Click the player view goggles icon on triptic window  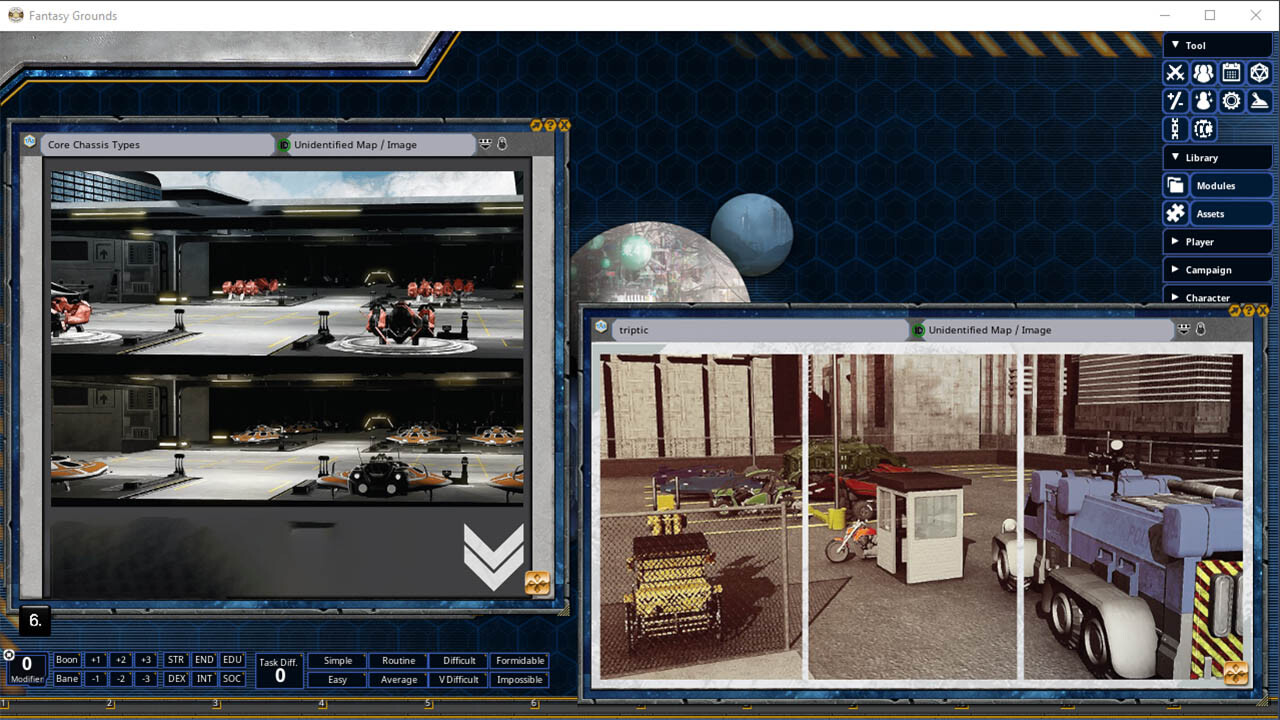point(1183,330)
